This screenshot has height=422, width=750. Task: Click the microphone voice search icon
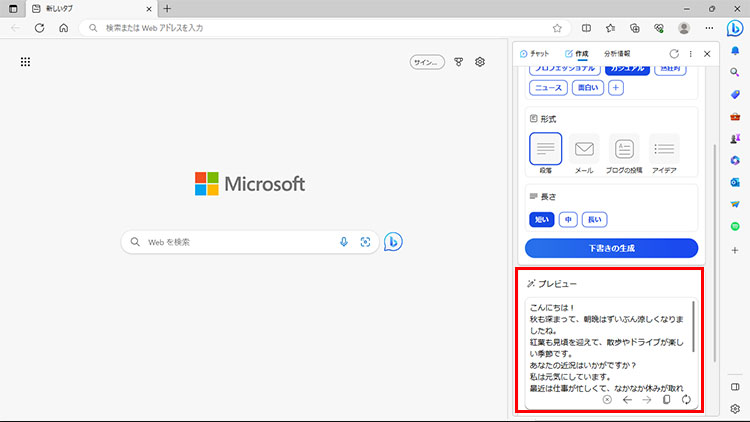pyautogui.click(x=344, y=242)
